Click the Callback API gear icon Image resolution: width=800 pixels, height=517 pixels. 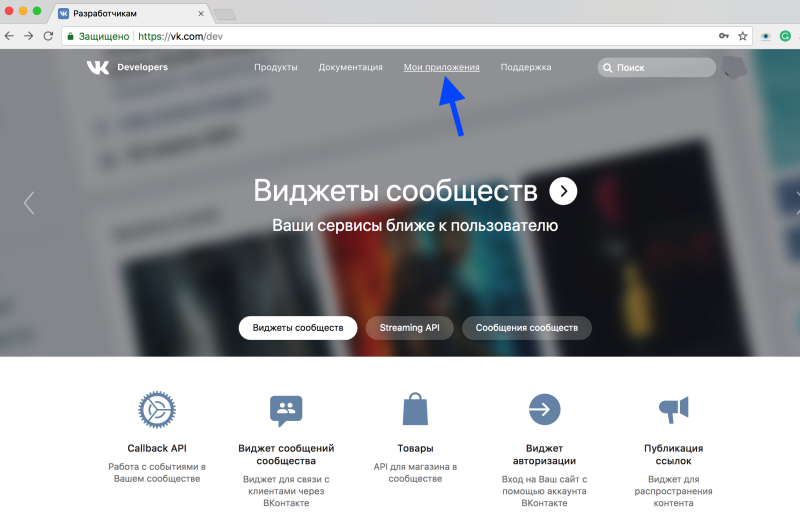pos(157,409)
